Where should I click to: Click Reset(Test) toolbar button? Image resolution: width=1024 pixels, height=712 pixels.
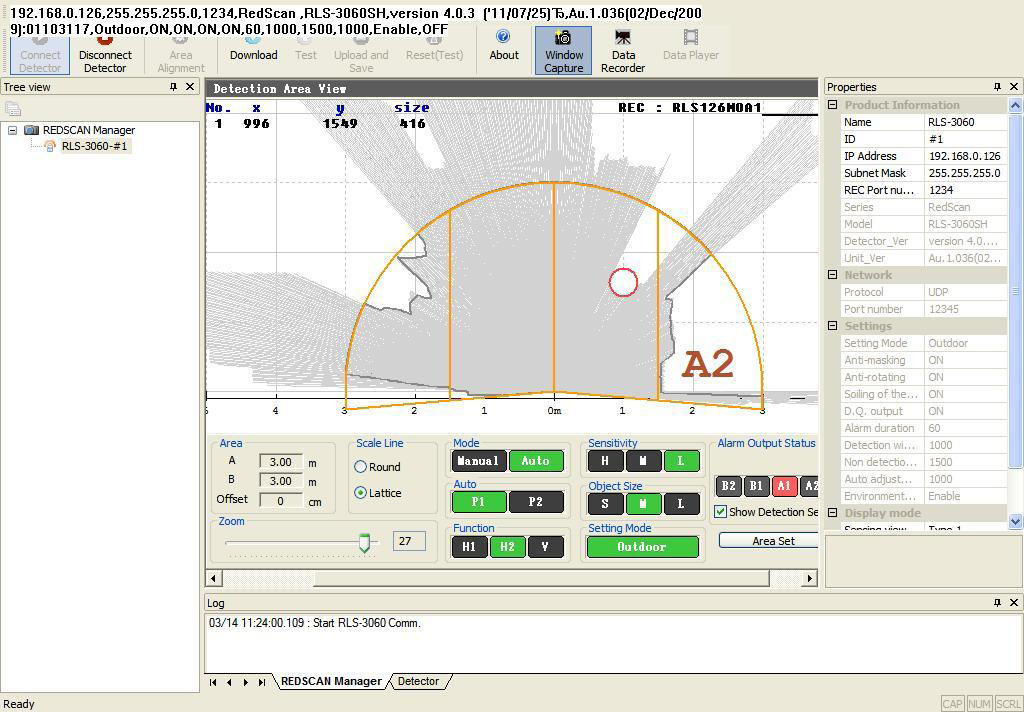click(434, 49)
